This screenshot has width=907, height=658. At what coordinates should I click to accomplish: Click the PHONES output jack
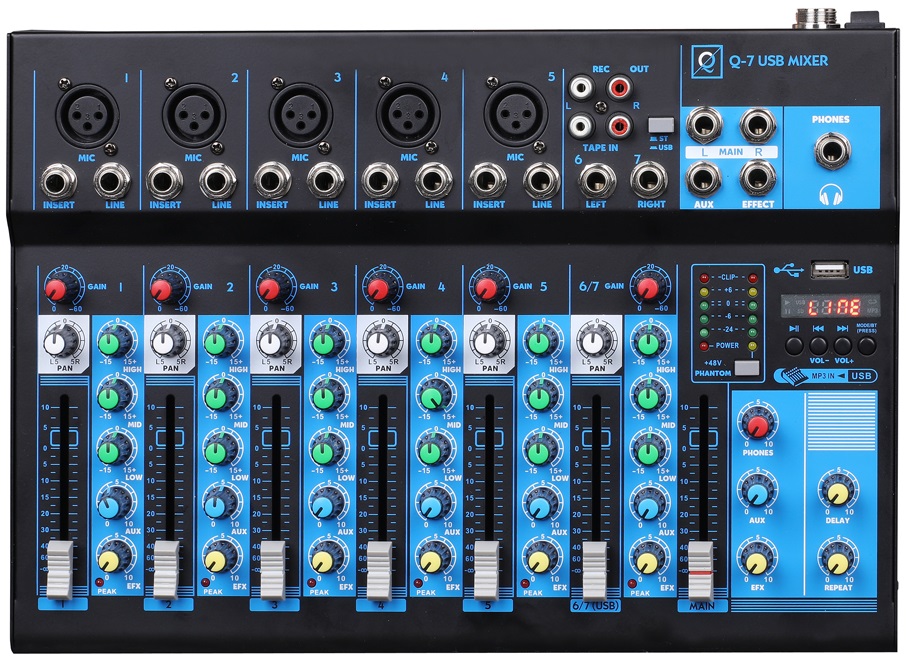coord(830,150)
